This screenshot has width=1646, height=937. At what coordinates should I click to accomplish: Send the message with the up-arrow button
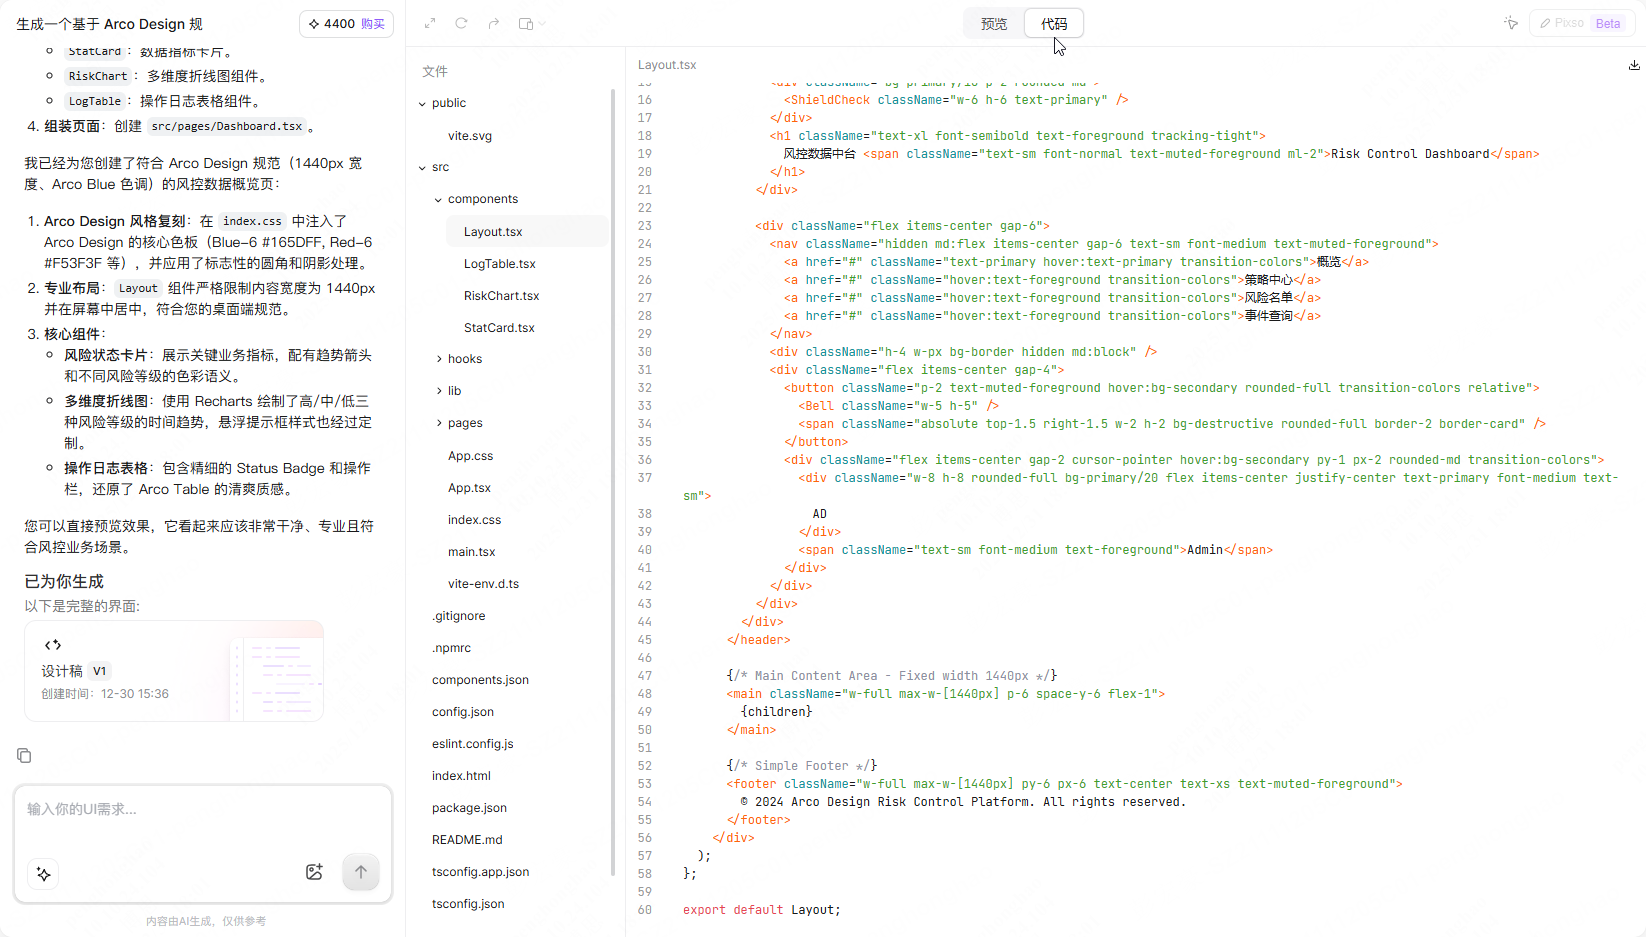coord(361,872)
